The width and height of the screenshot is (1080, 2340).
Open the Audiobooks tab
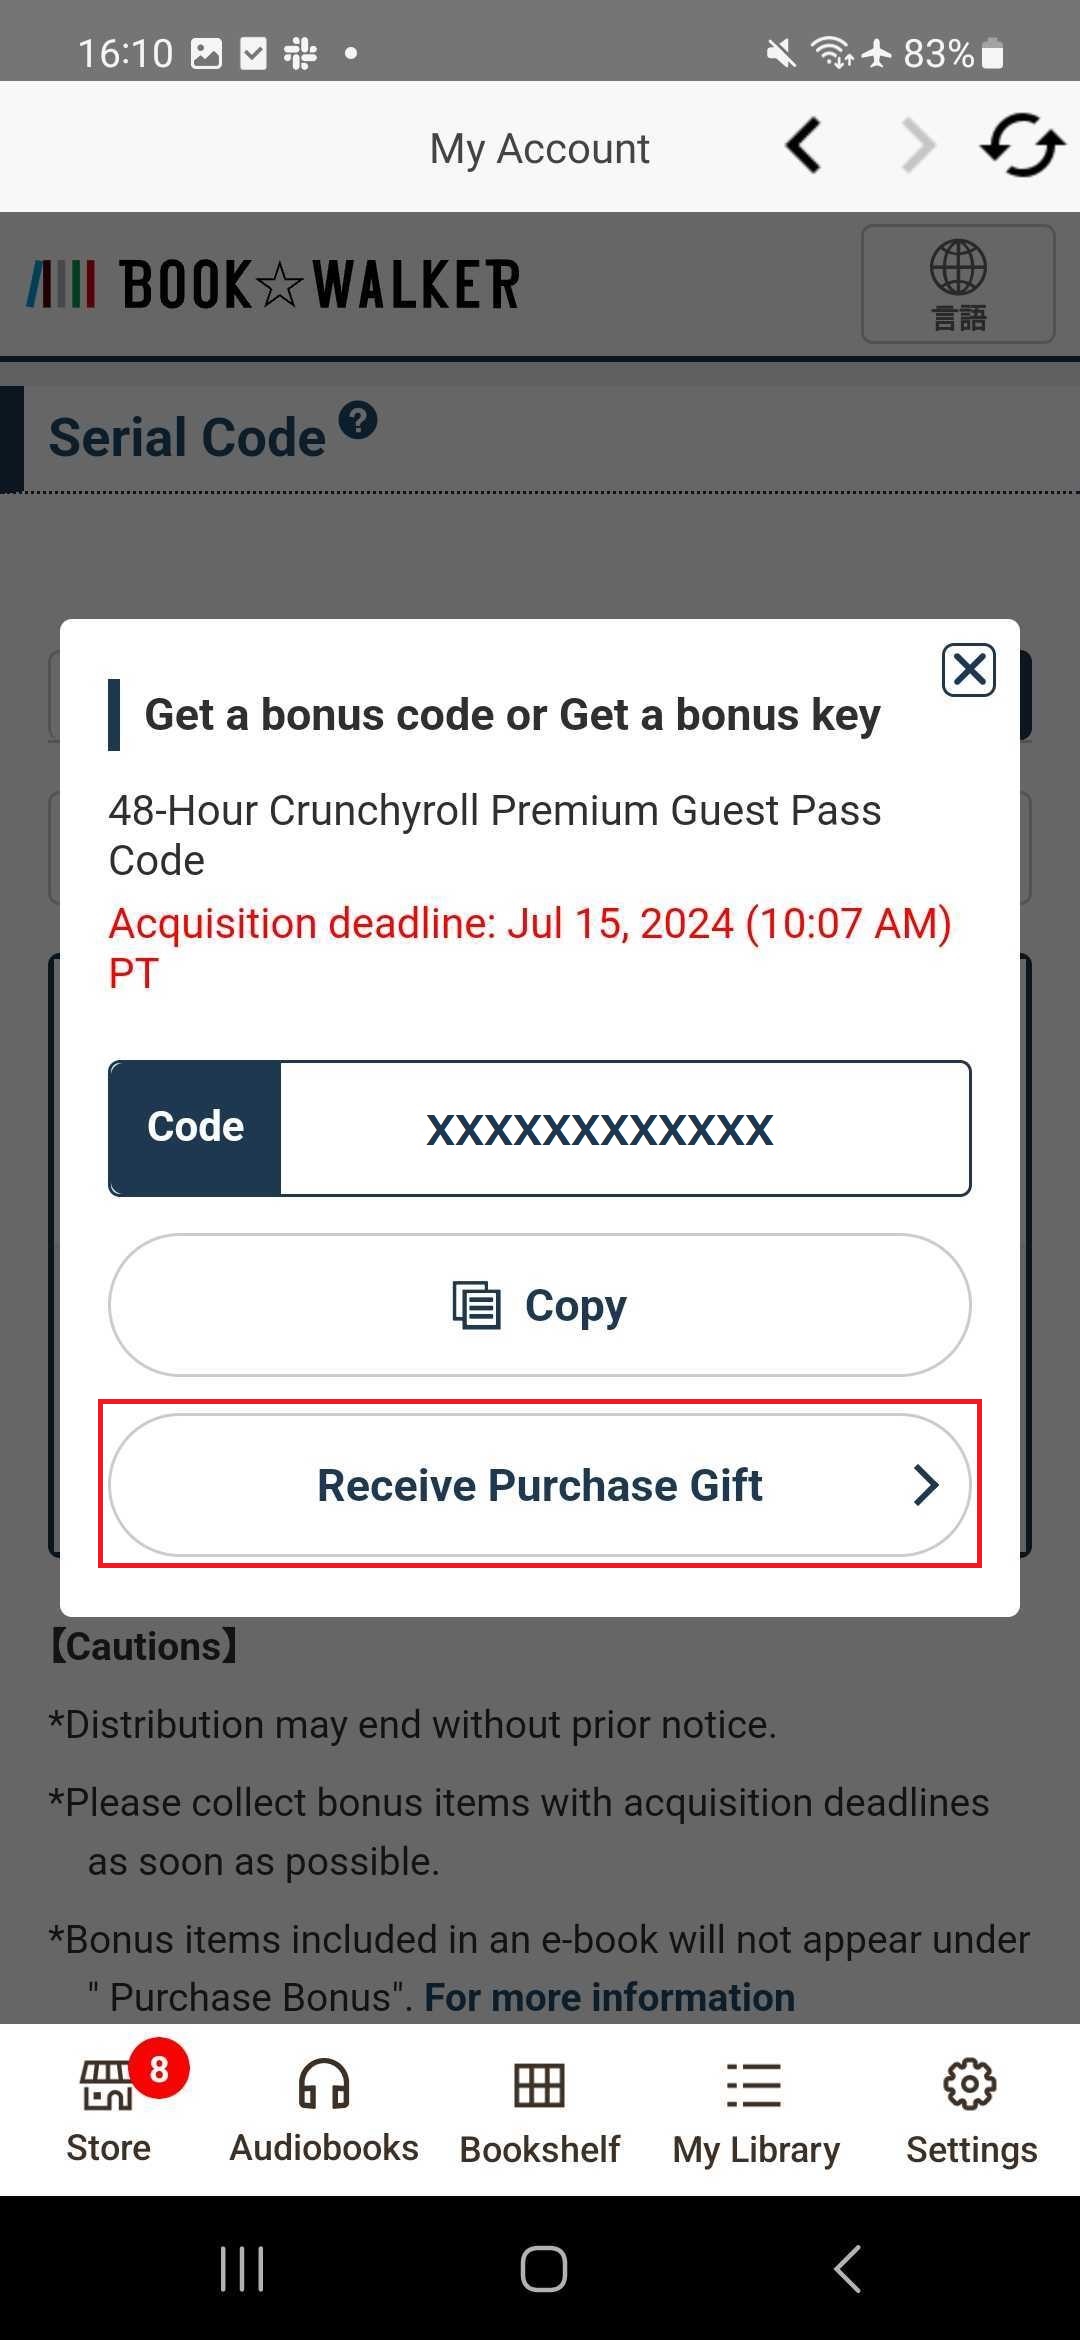[x=324, y=2110]
